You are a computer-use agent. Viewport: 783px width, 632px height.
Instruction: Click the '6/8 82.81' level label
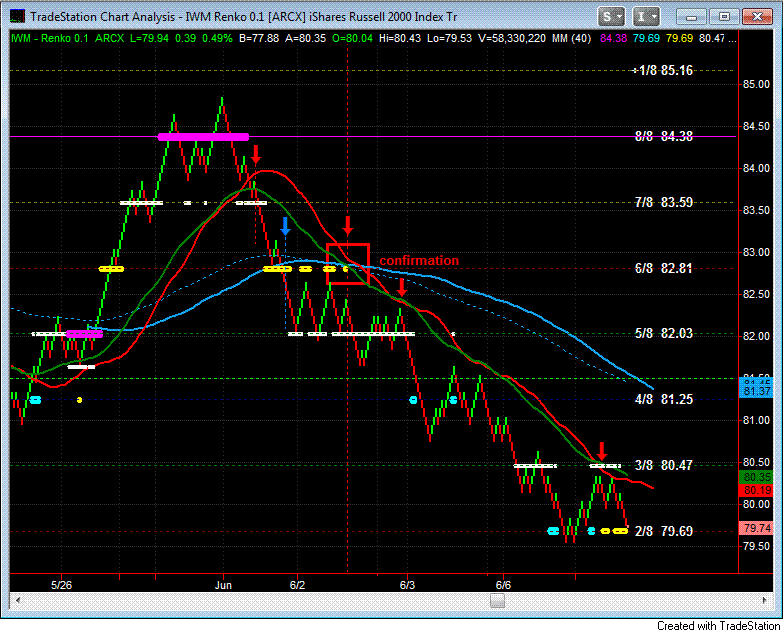click(x=664, y=268)
